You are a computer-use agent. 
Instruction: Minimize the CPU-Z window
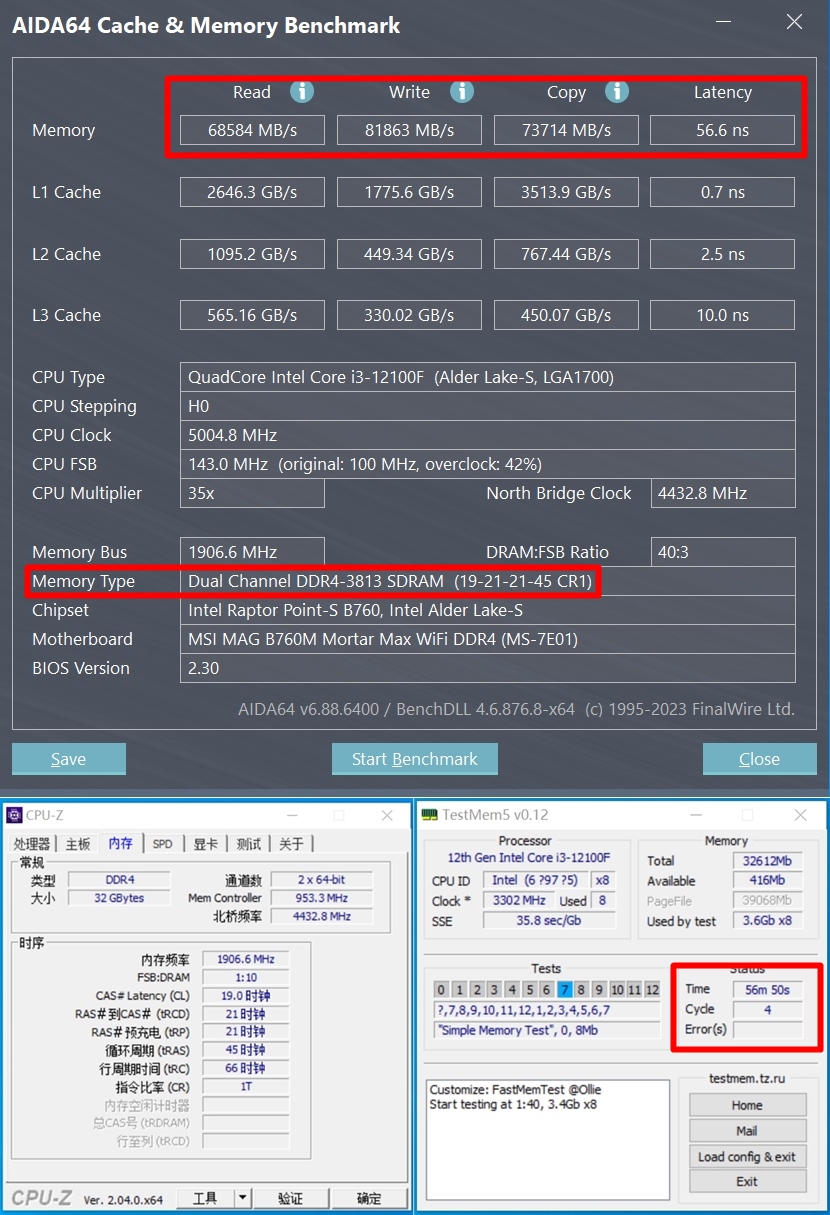click(291, 815)
